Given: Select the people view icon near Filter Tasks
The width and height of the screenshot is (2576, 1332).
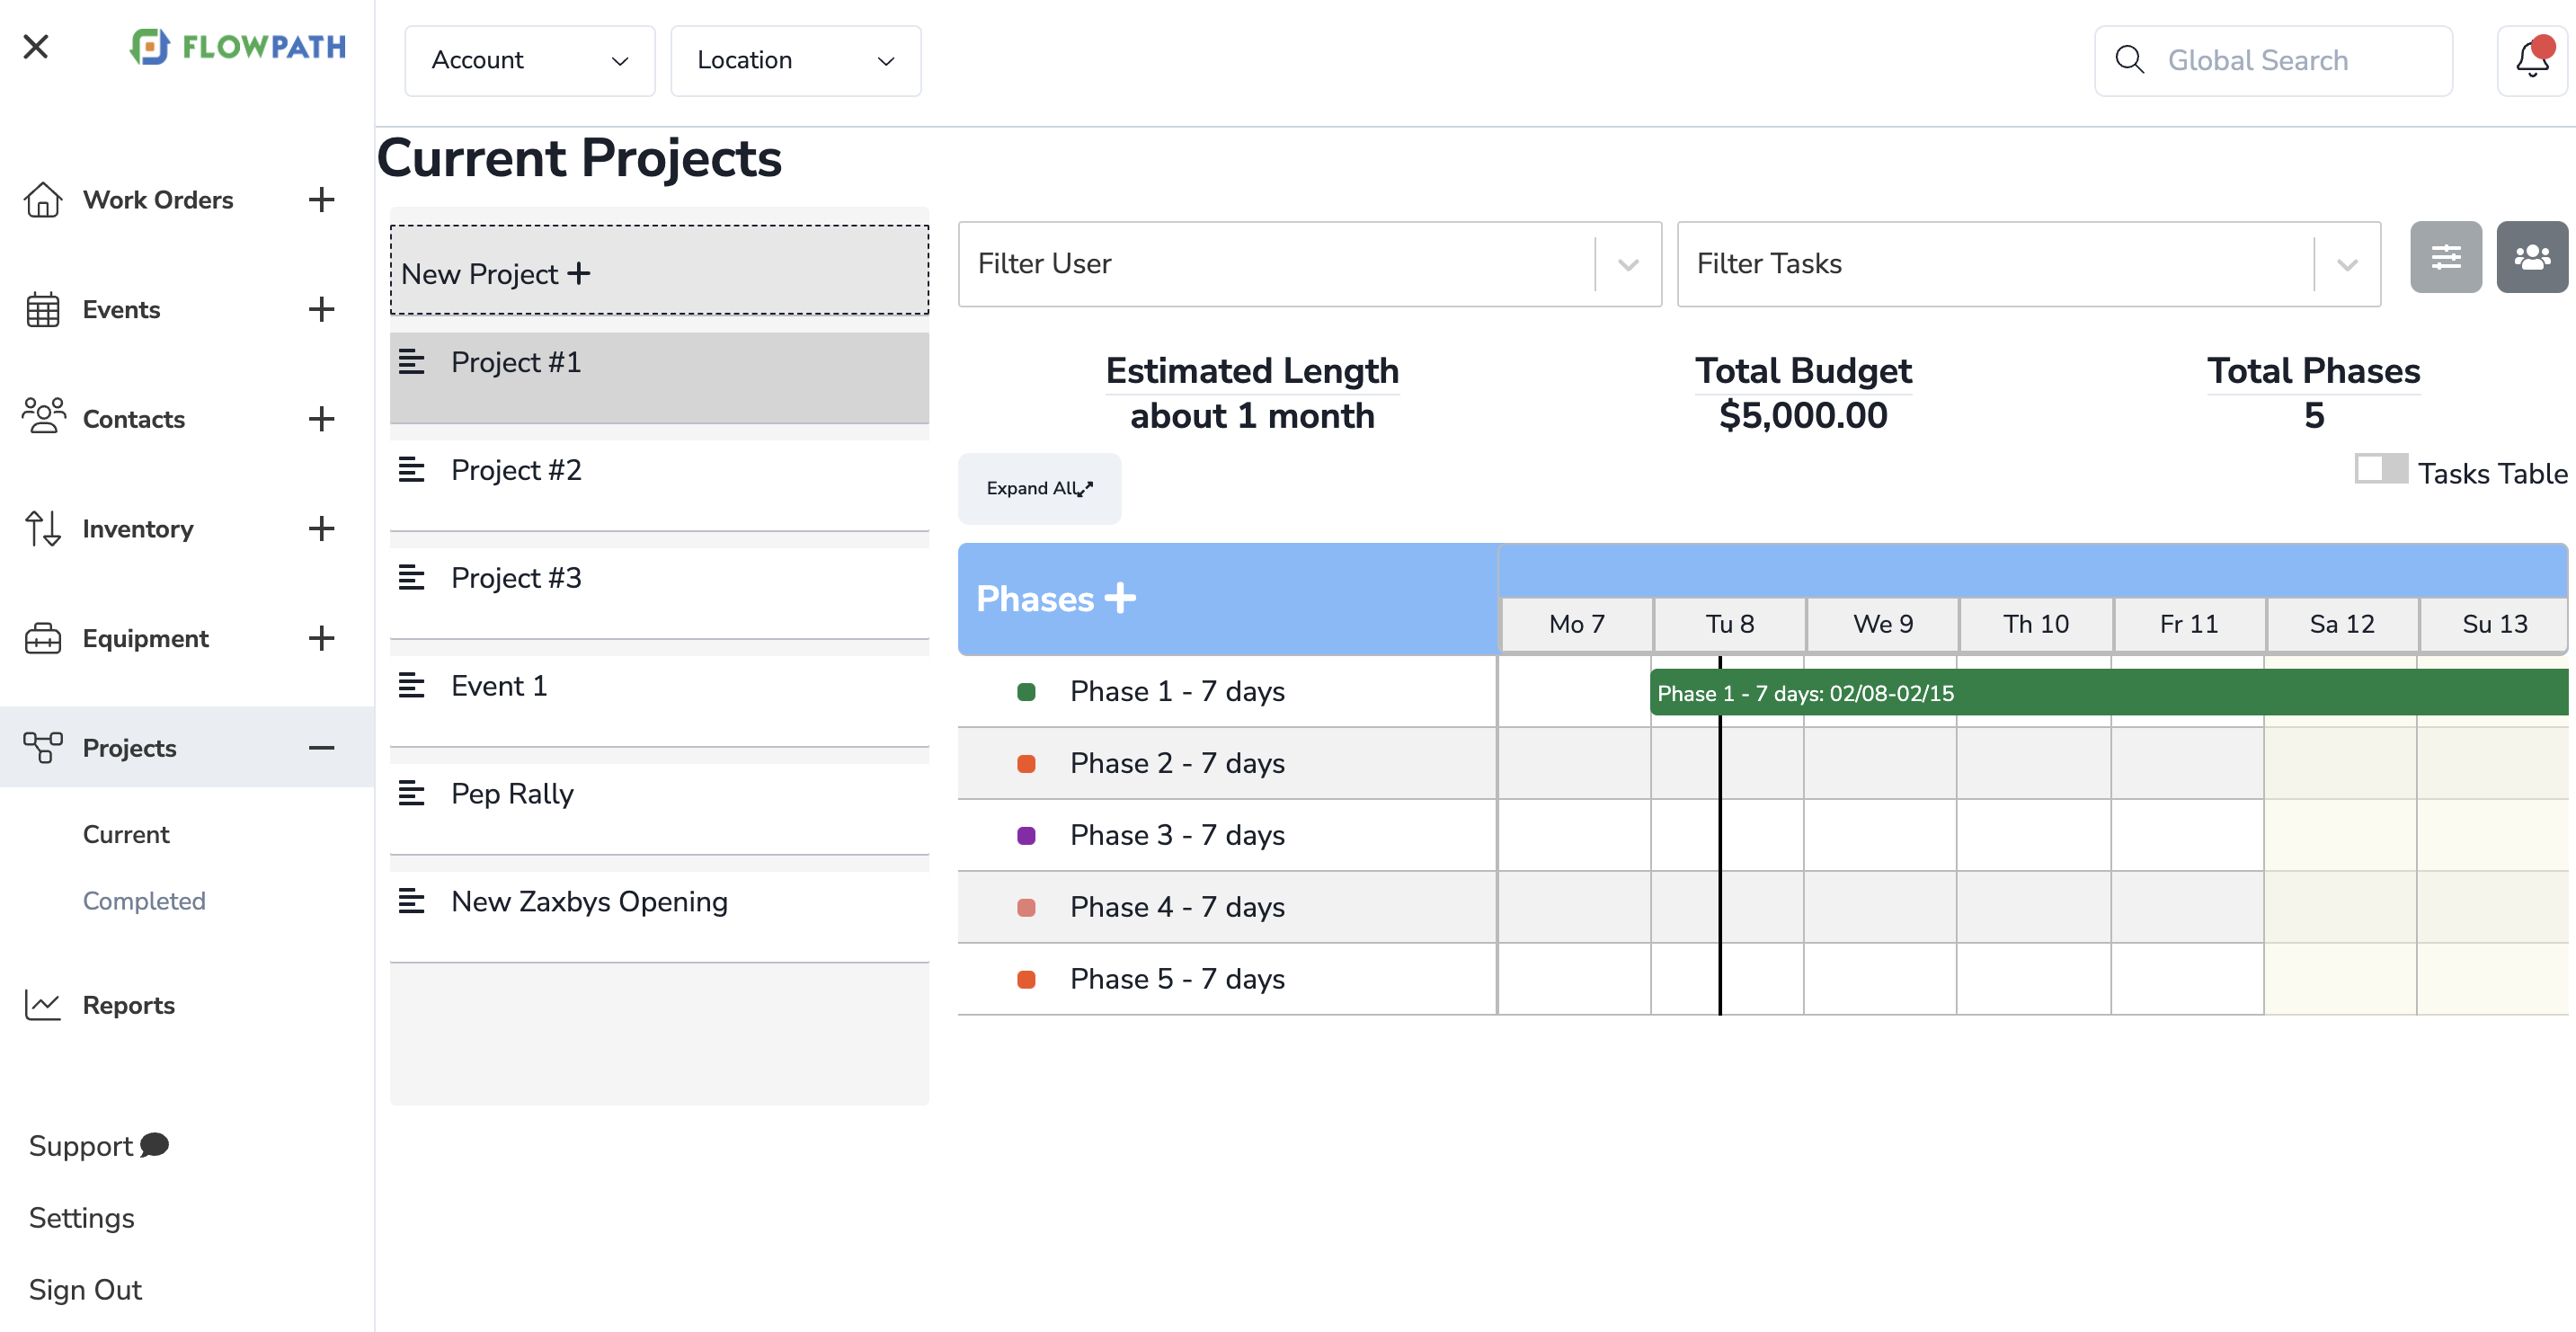Looking at the screenshot, I should point(2531,257).
